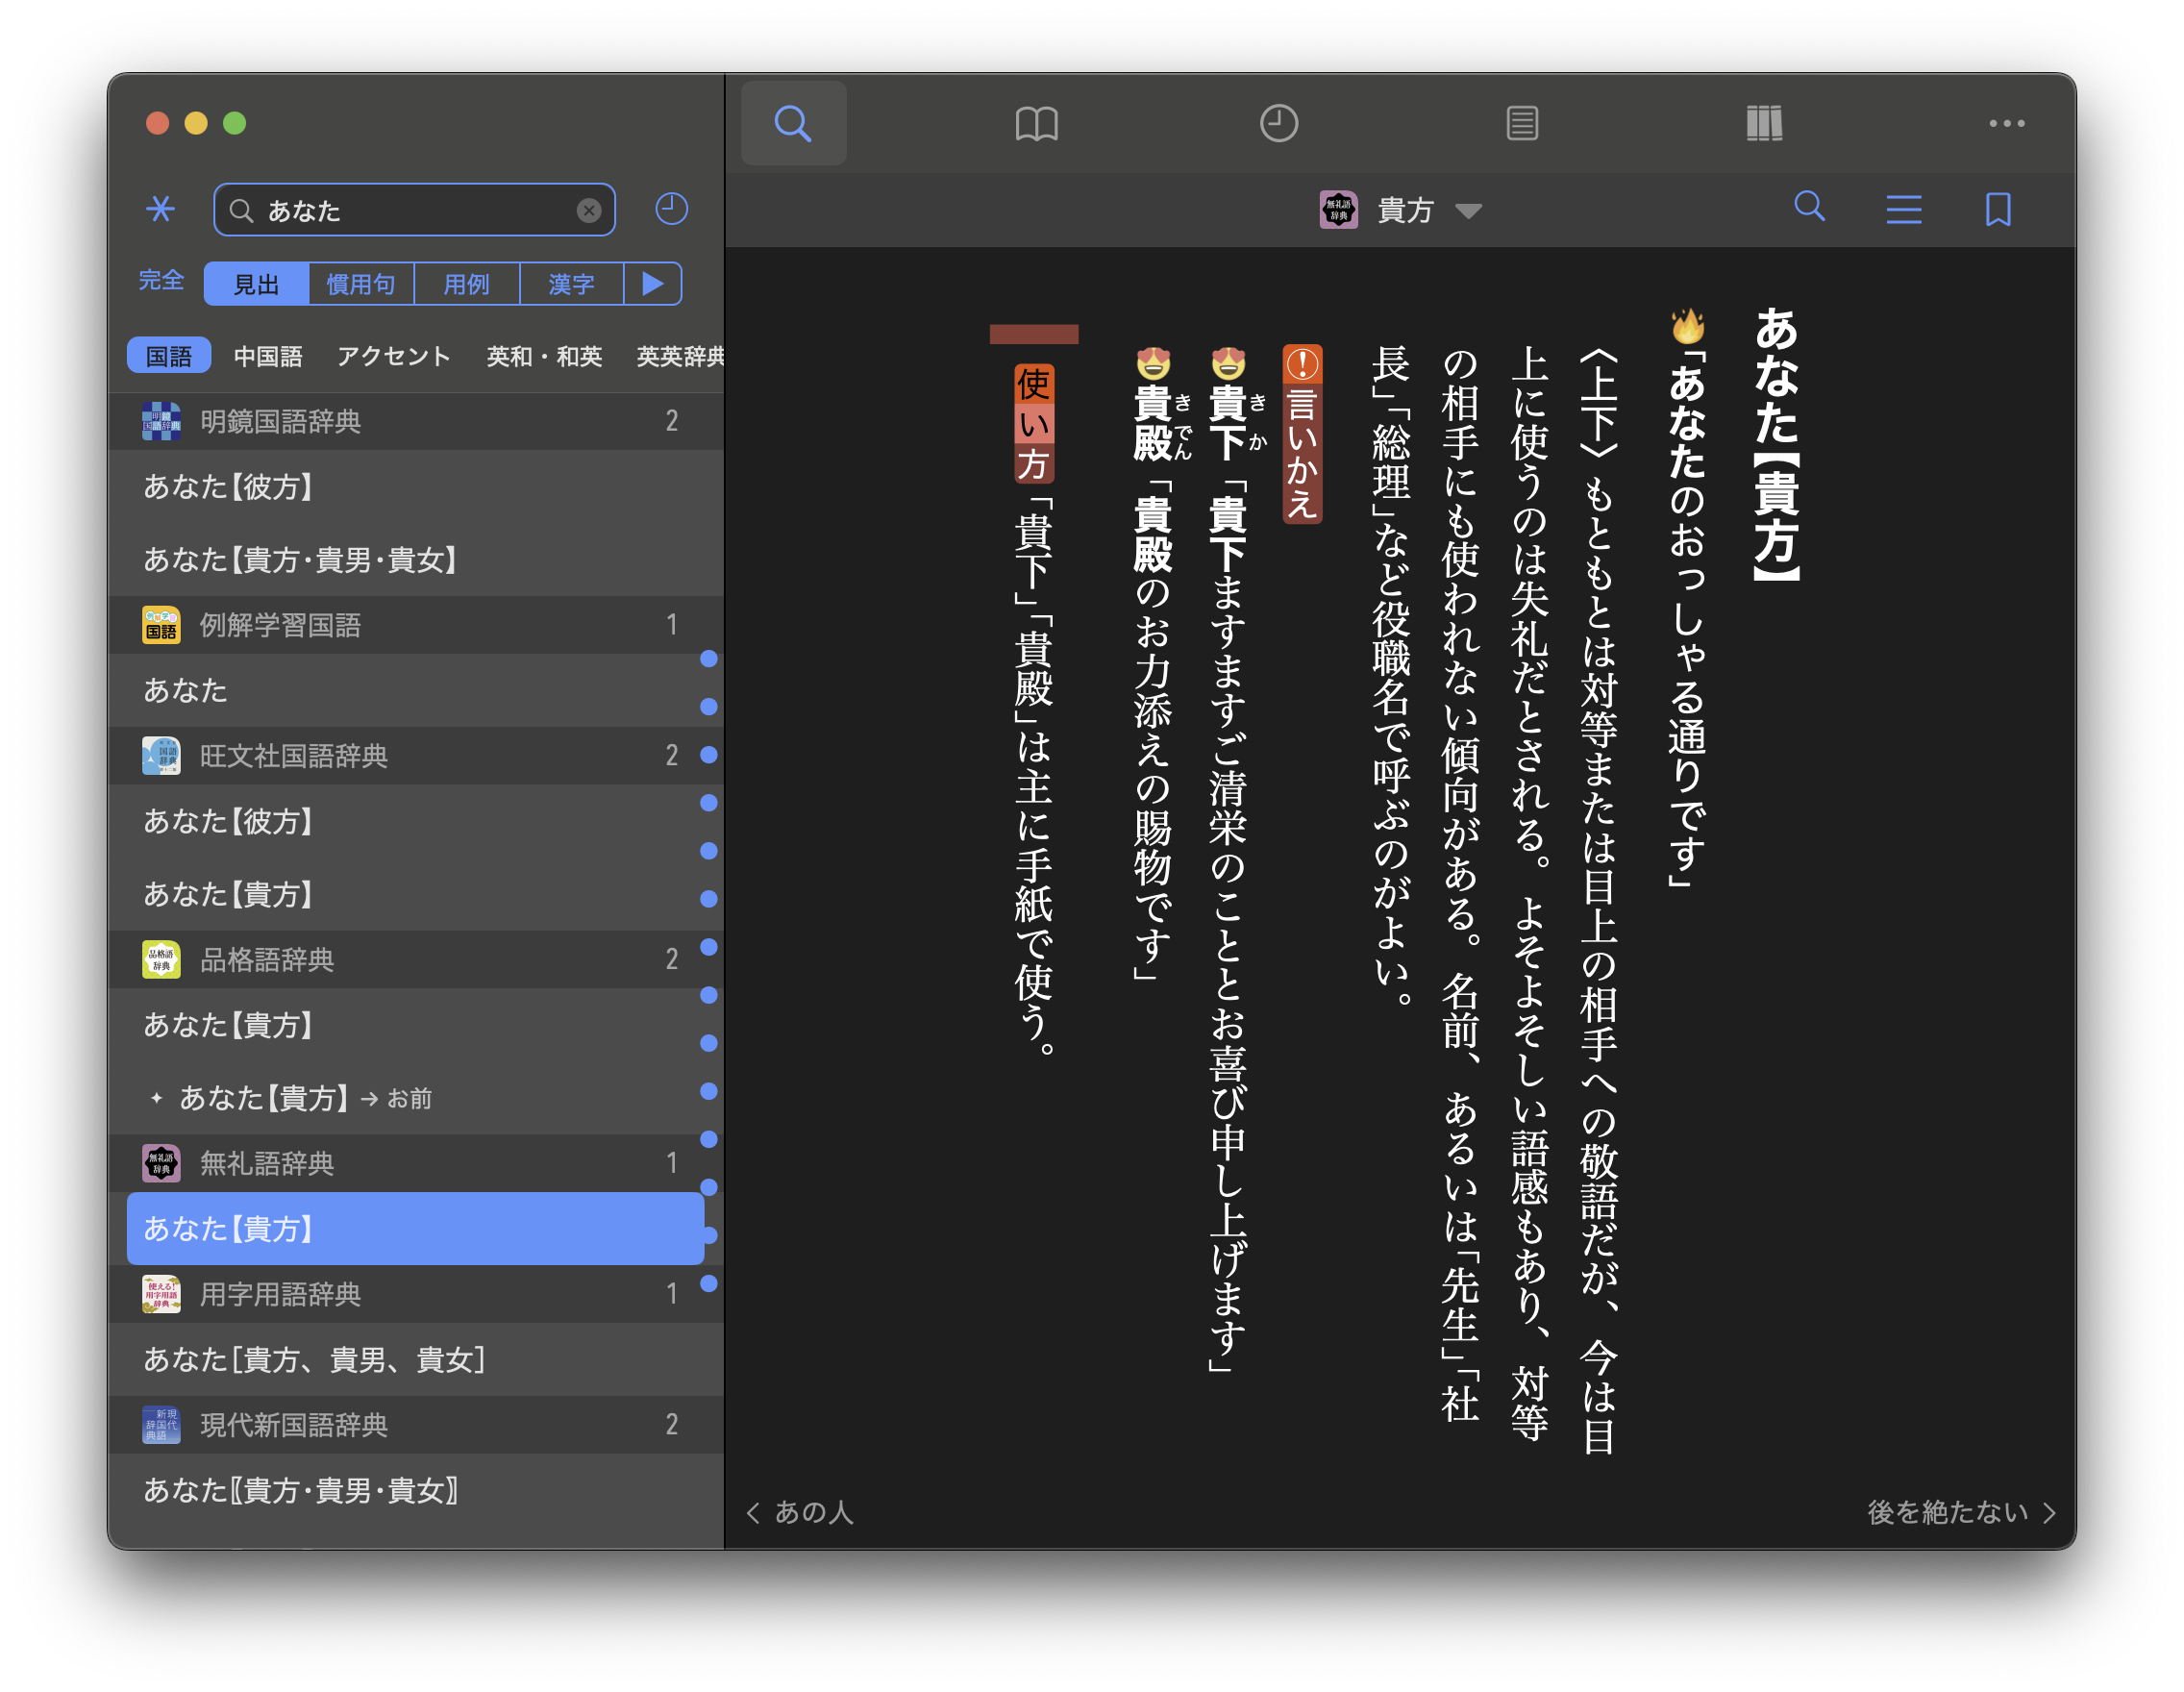Open the book reading tab icon
Screen dimensions: 2184x1692
(1036, 123)
